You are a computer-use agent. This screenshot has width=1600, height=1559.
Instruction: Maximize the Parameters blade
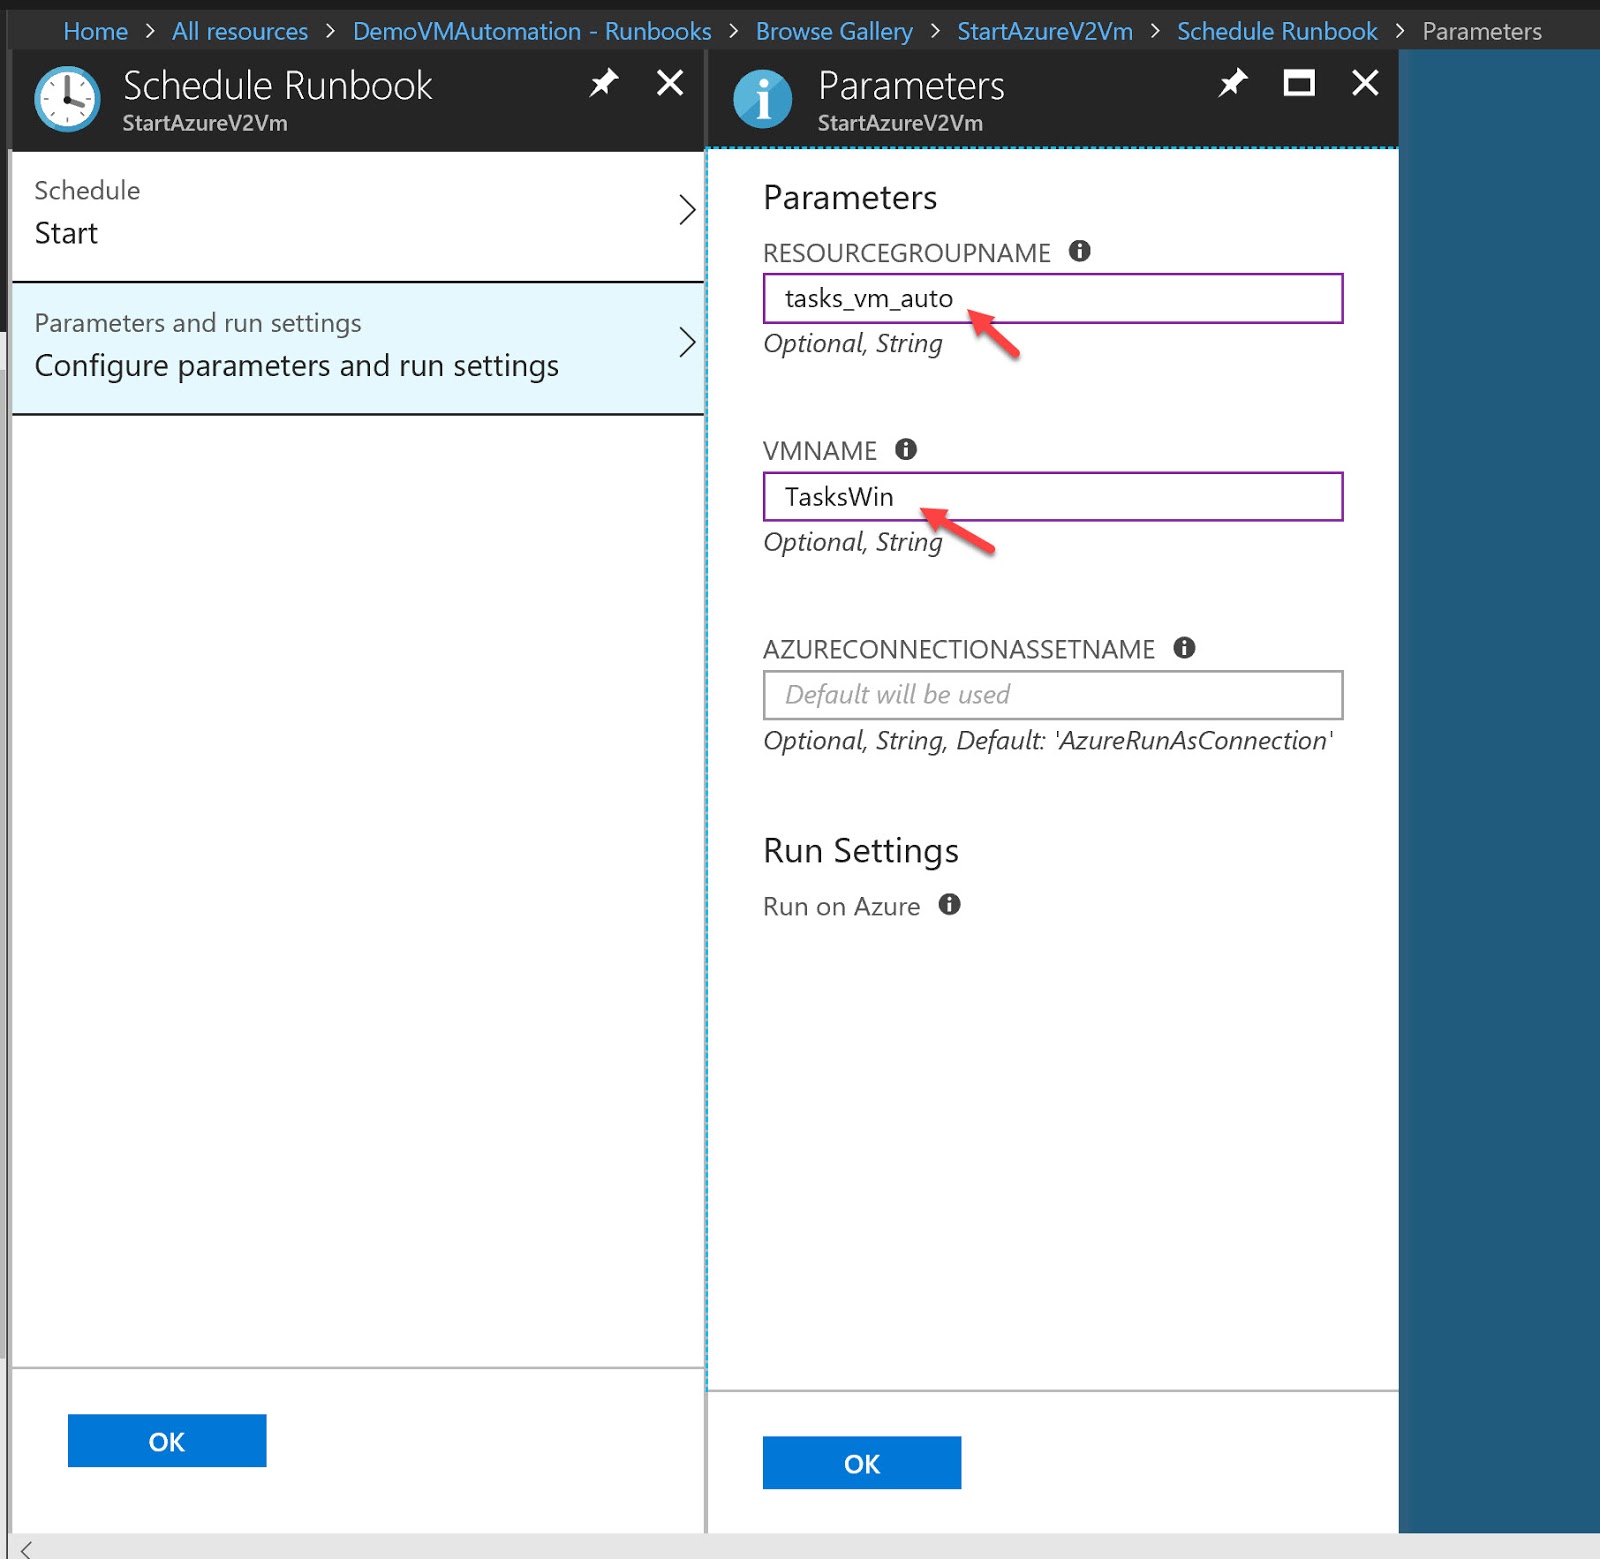(1297, 84)
